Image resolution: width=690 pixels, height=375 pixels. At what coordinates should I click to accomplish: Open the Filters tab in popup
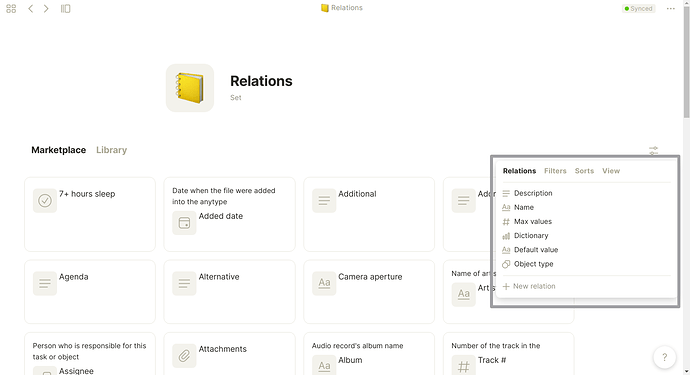pos(555,171)
